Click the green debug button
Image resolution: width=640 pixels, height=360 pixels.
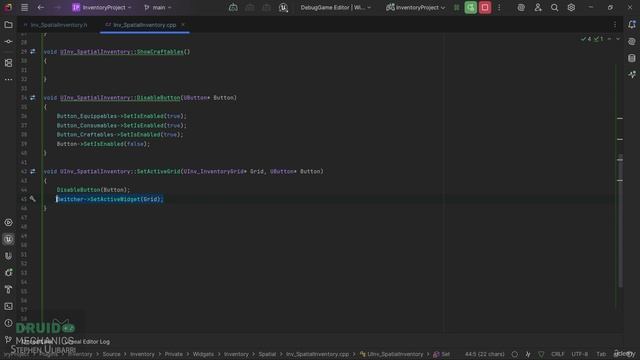pos(471,7)
